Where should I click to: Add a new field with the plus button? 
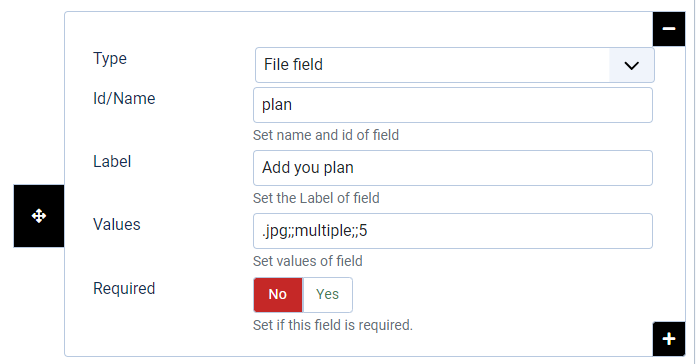pyautogui.click(x=669, y=339)
